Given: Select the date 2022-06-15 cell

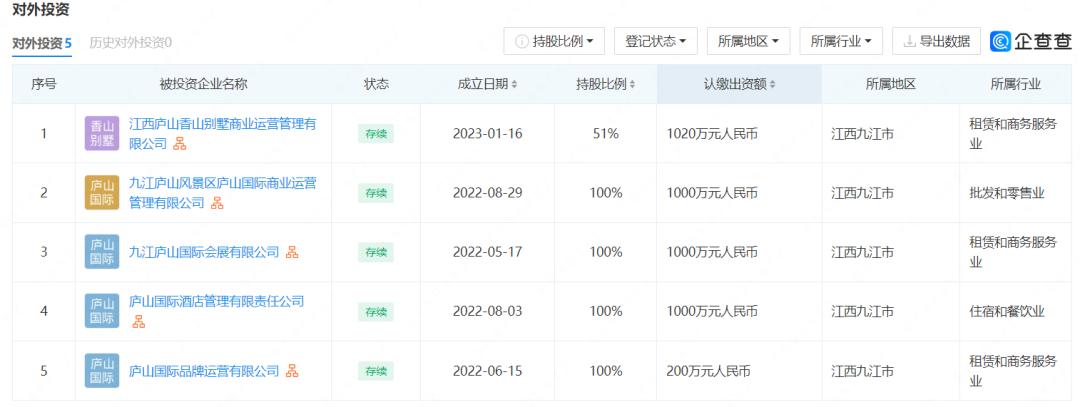Looking at the screenshot, I should (x=488, y=371).
